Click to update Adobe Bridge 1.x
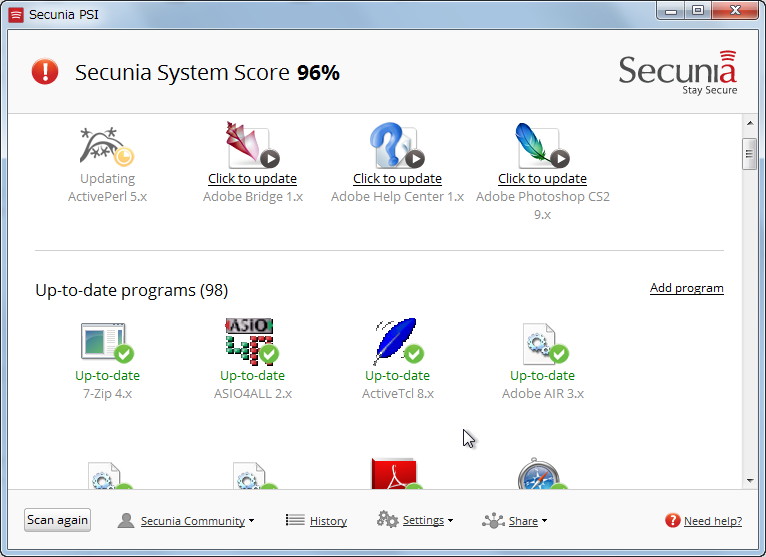 252,178
